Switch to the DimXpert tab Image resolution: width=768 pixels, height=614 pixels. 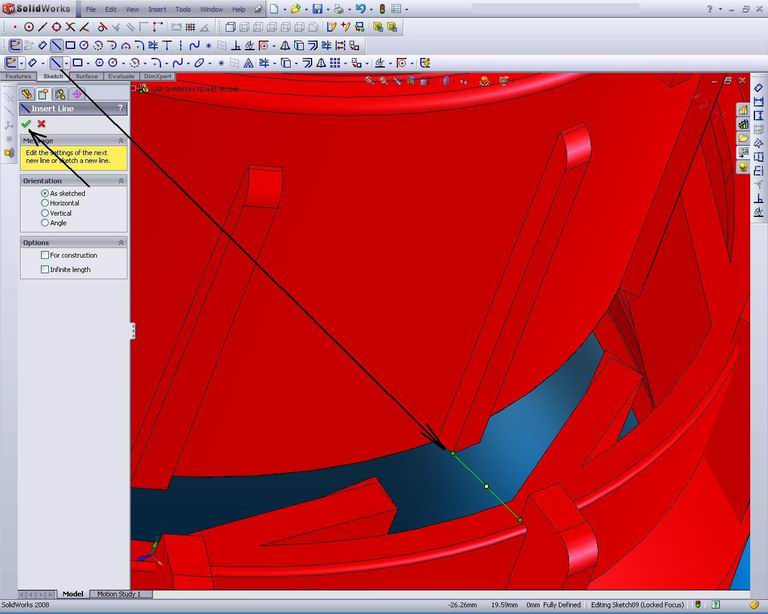coord(158,76)
